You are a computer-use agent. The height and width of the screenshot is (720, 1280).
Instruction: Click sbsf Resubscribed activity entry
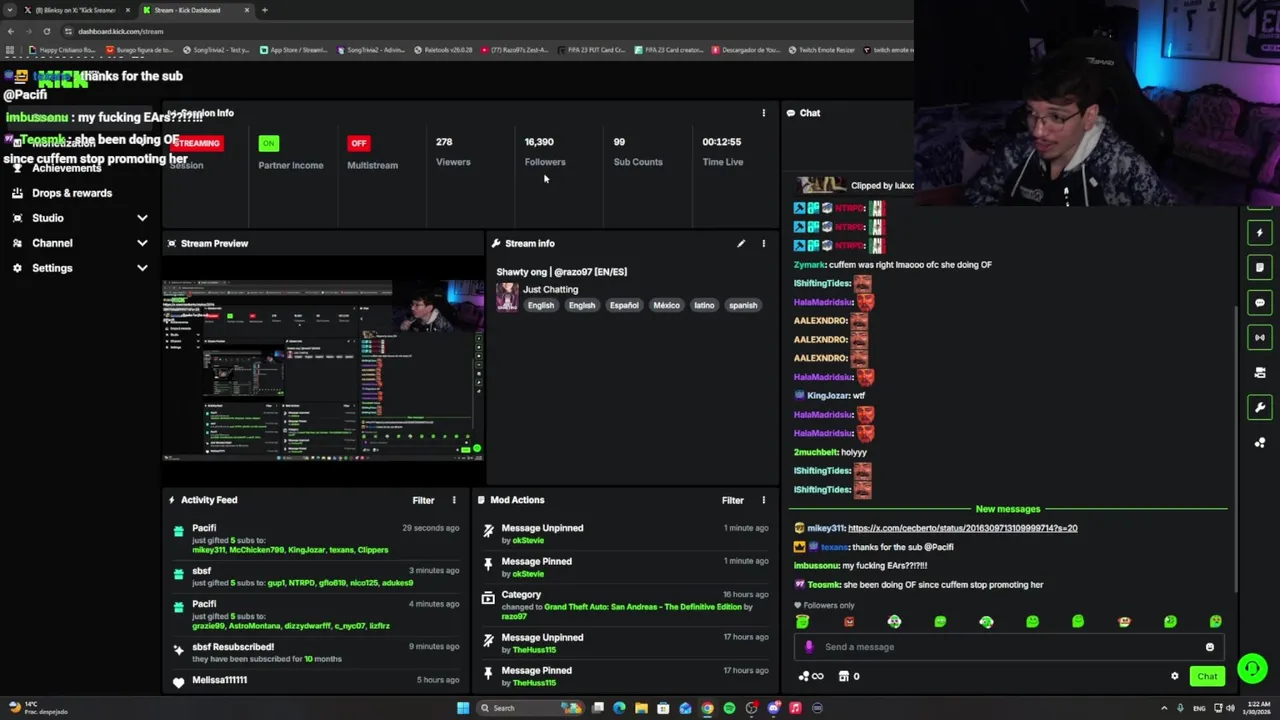click(314, 652)
